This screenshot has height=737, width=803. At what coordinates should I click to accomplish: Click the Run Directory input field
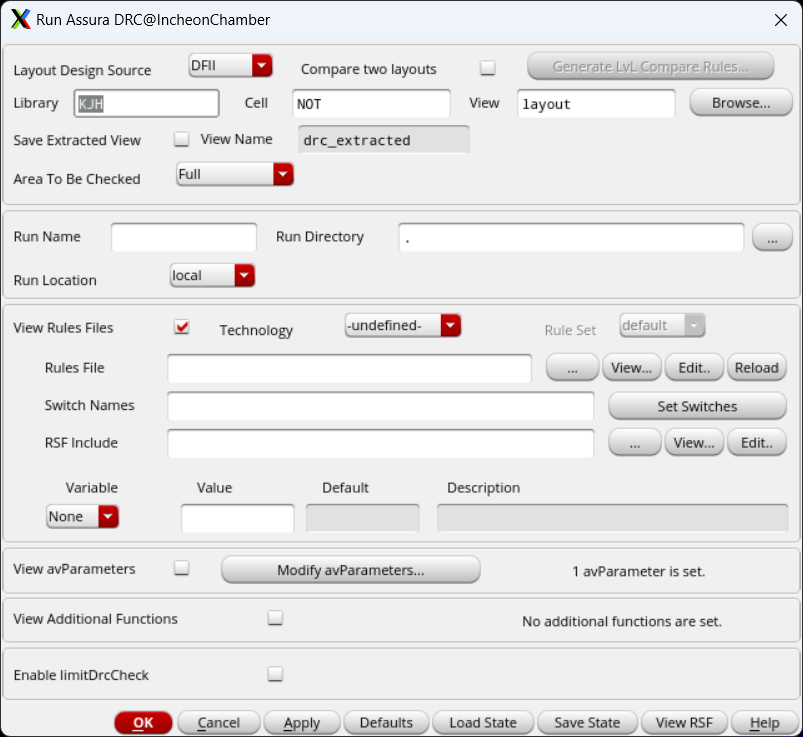coord(571,237)
